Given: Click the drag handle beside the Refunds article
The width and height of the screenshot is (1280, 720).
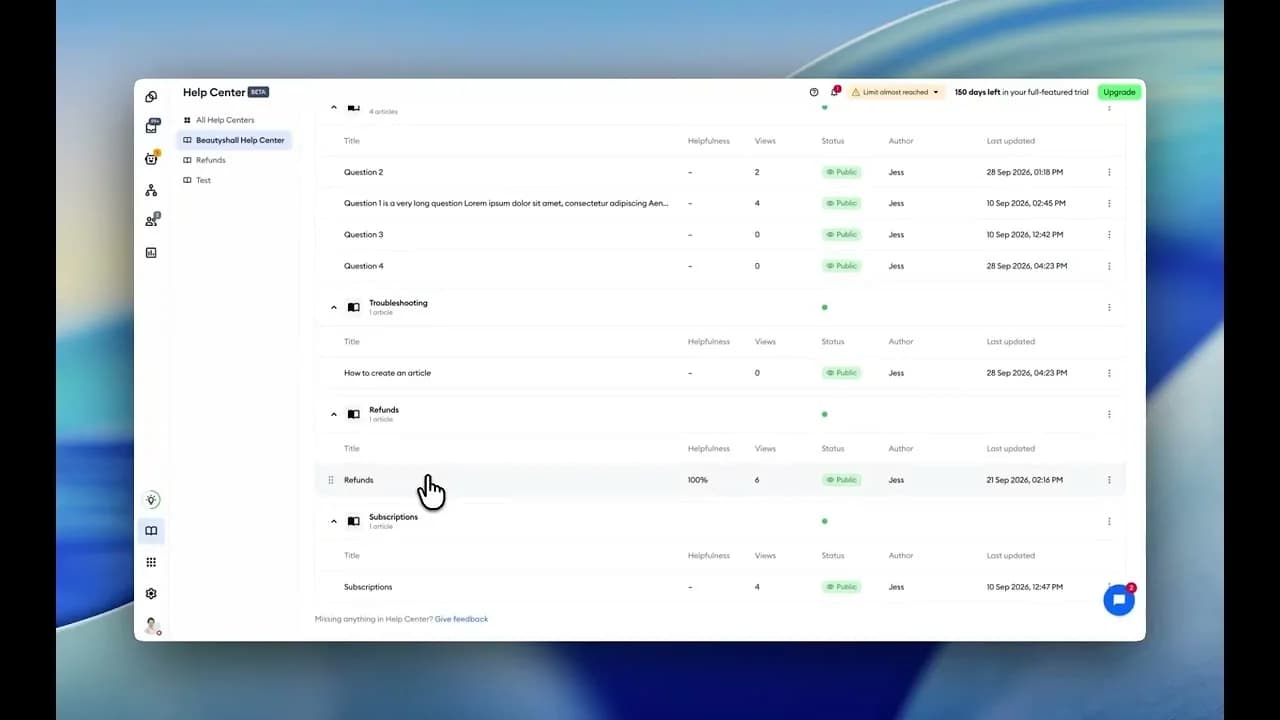Looking at the screenshot, I should (331, 480).
